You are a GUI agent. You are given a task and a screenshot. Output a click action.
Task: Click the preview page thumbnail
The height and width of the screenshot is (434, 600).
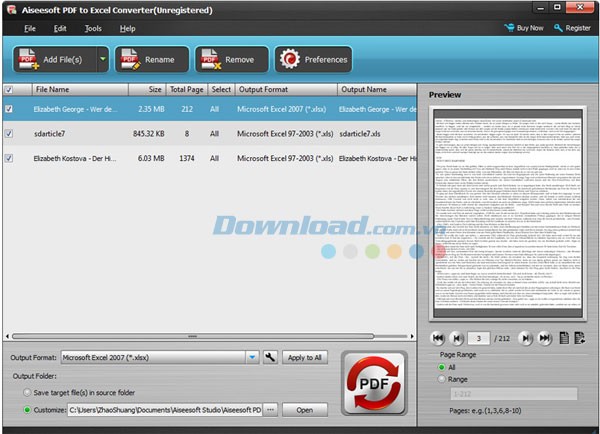point(508,213)
